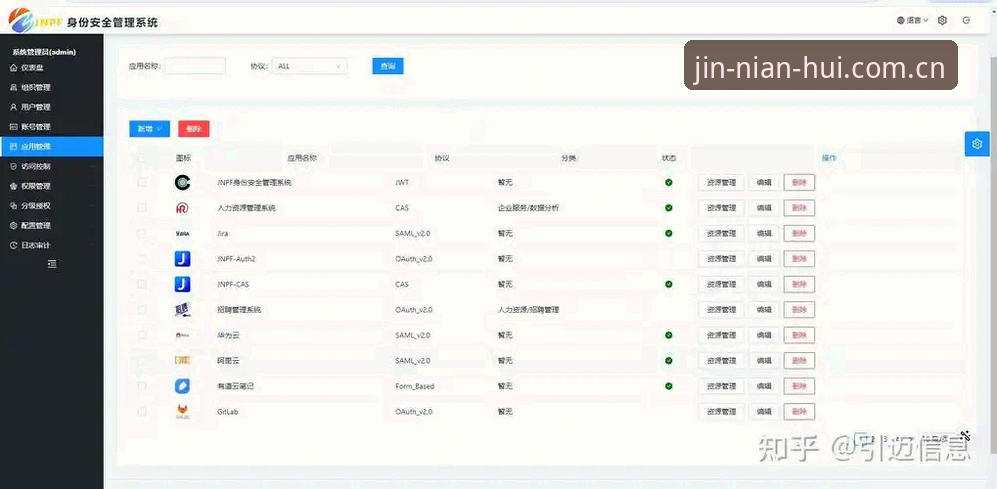Click the 应用名称 column header
Viewport: 997px width, 489px height.
point(302,158)
